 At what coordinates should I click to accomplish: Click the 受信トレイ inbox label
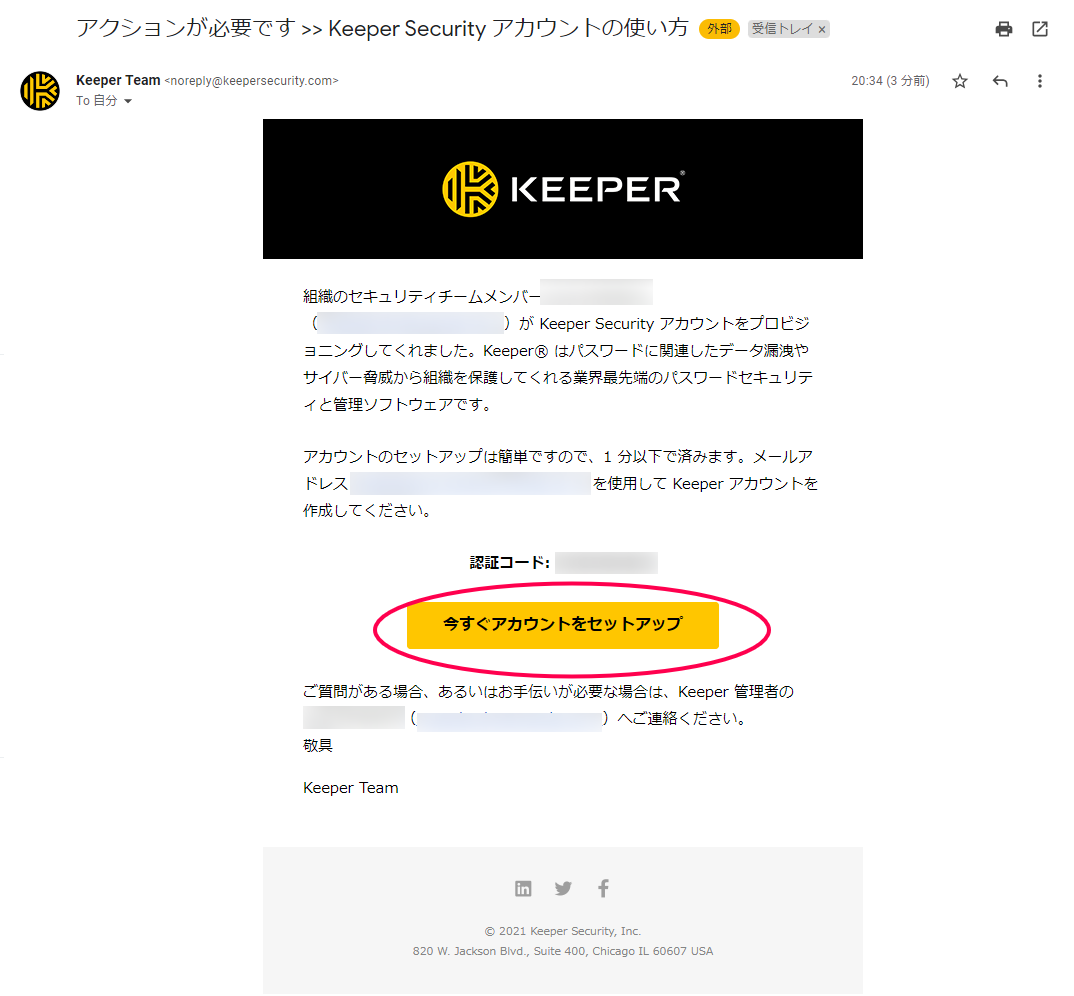point(782,29)
